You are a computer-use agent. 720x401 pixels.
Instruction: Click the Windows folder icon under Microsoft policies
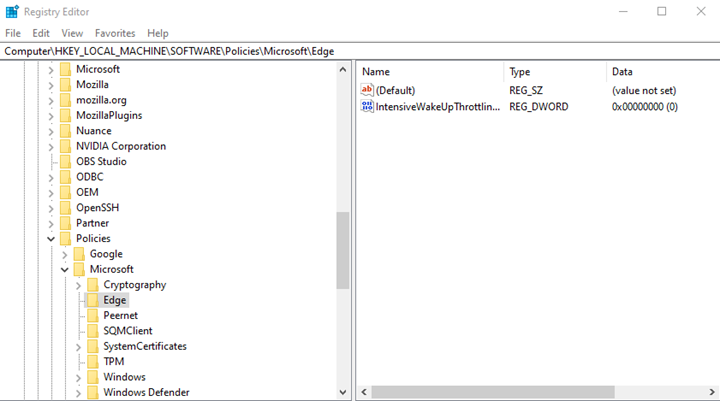(x=93, y=377)
